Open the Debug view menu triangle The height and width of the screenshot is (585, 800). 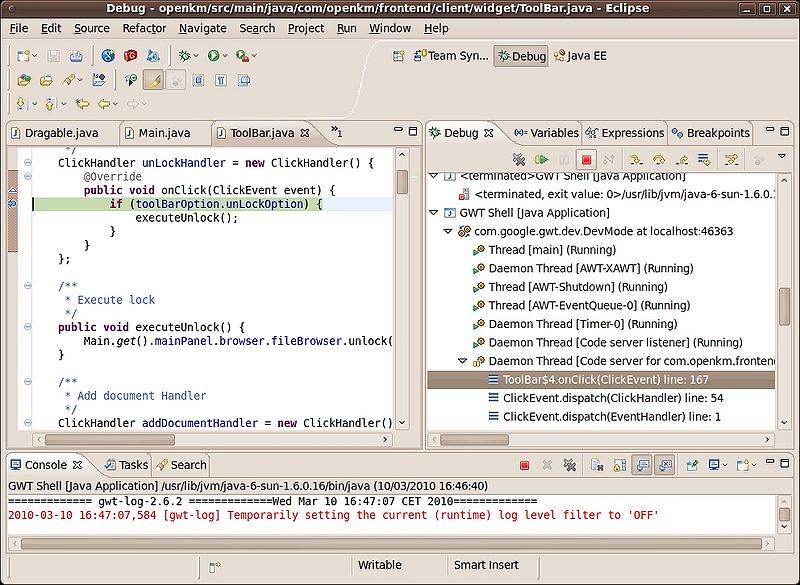[782, 157]
